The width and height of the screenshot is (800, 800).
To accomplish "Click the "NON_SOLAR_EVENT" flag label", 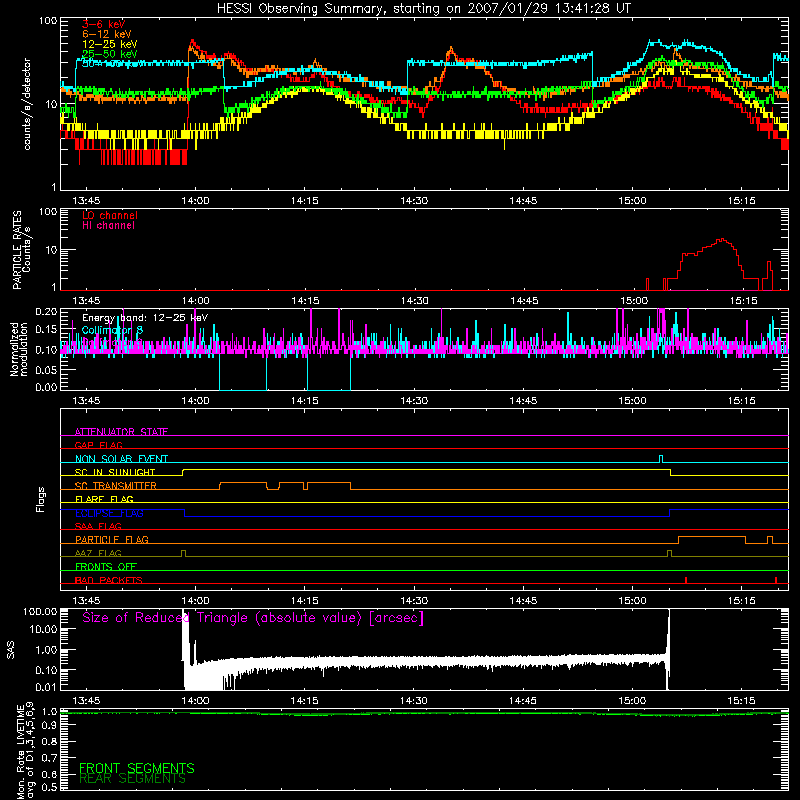I will [x=121, y=459].
